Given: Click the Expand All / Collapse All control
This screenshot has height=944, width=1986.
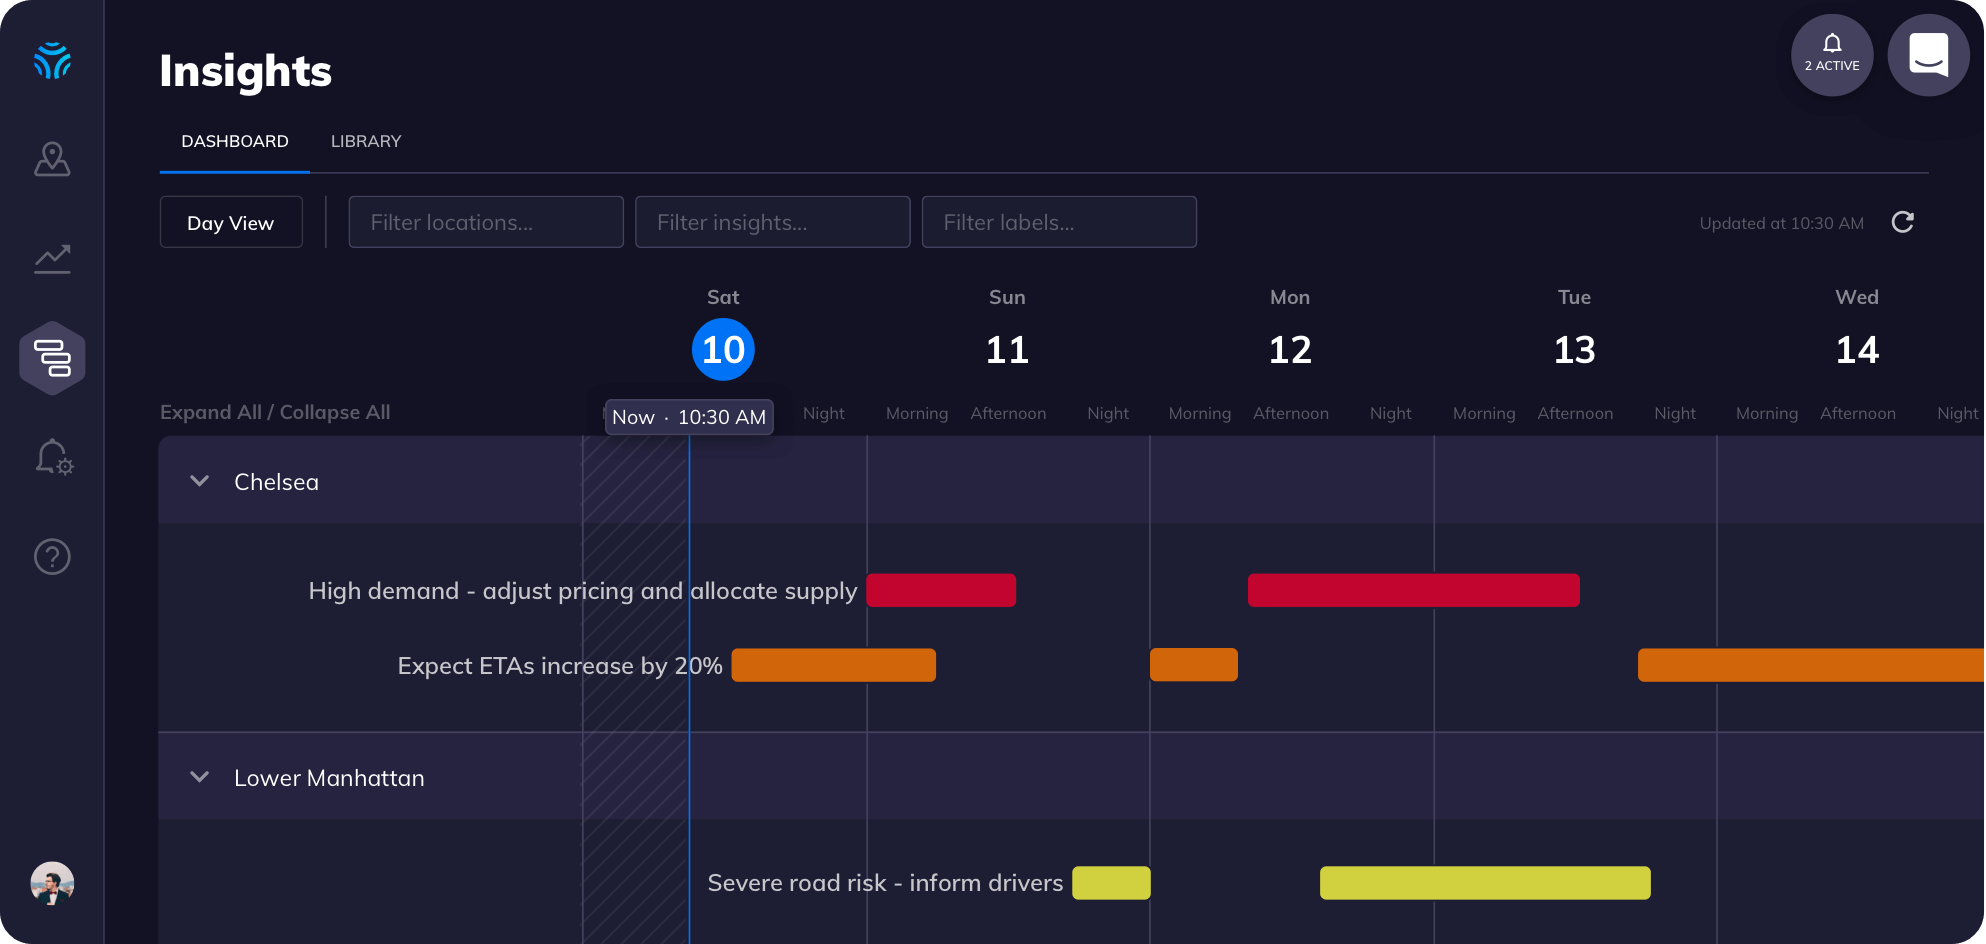Looking at the screenshot, I should pos(275,412).
